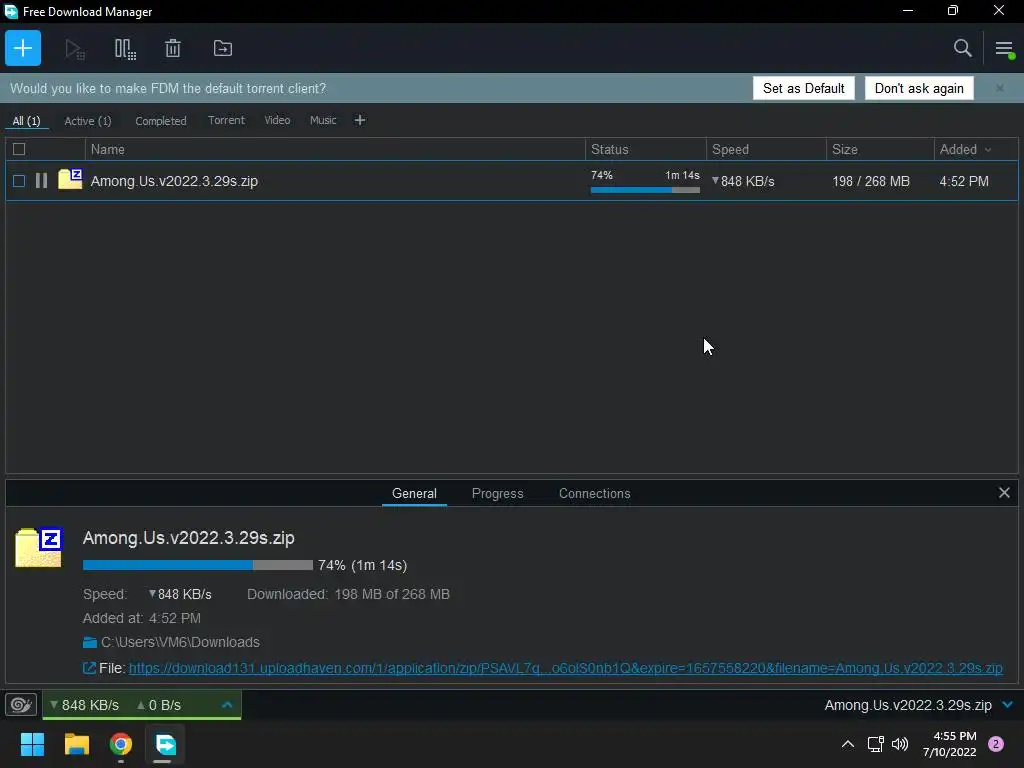Switch to the Active (1) filter tab
Screen dimensions: 1024x768
(88, 121)
